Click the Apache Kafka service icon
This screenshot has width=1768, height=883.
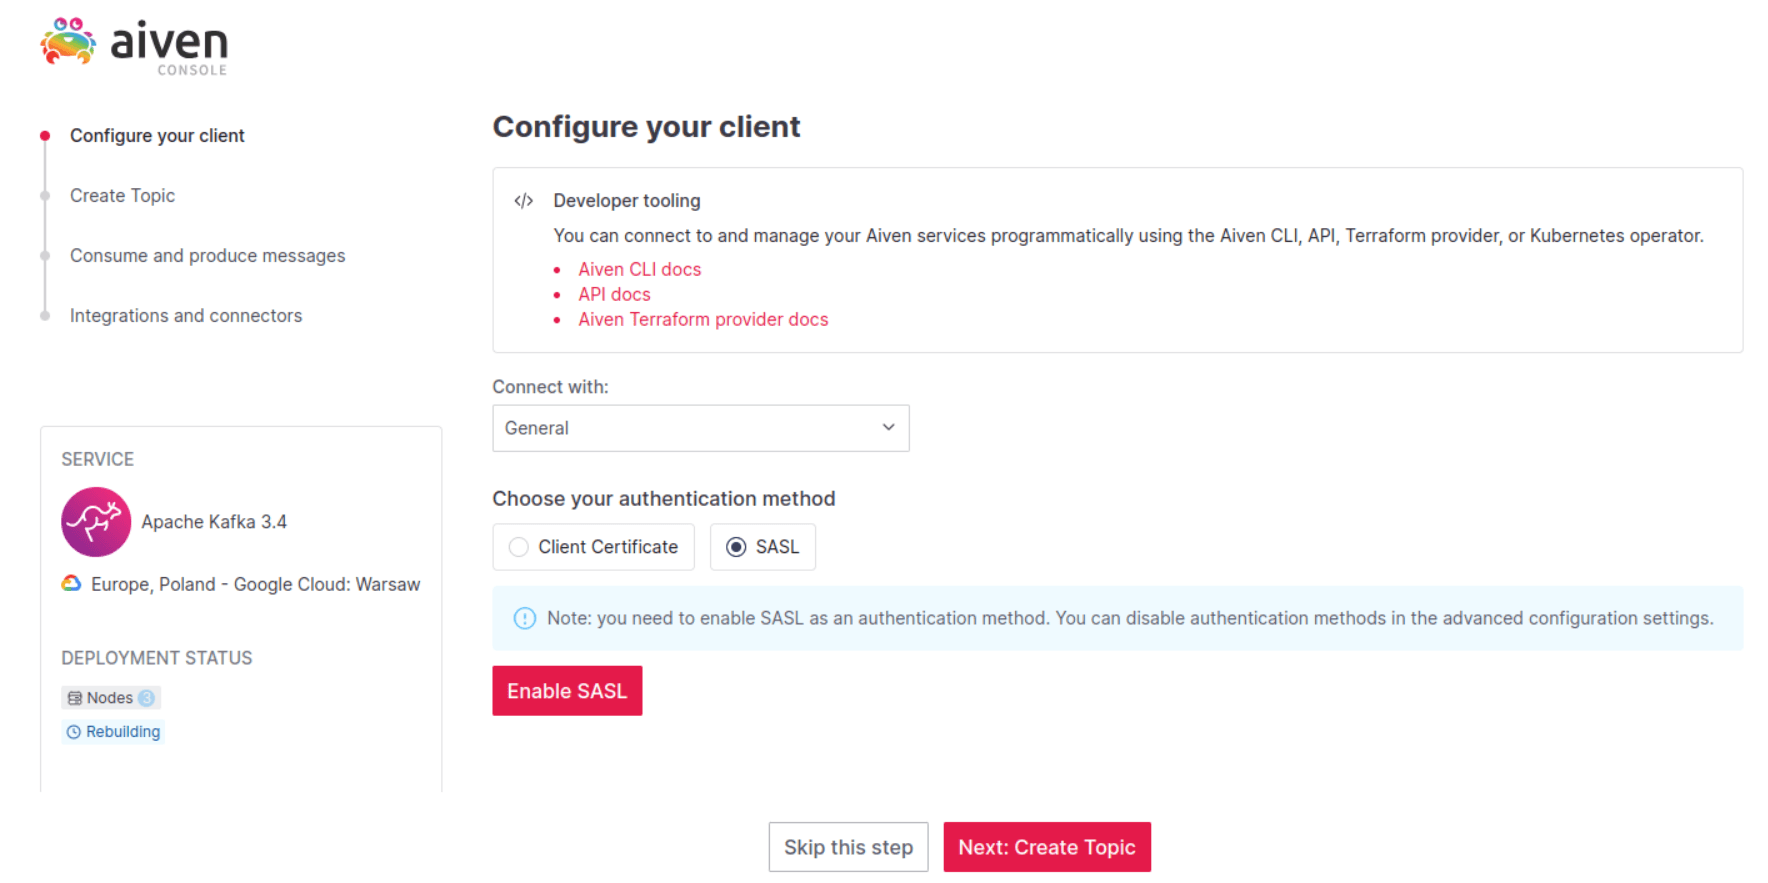coord(96,522)
